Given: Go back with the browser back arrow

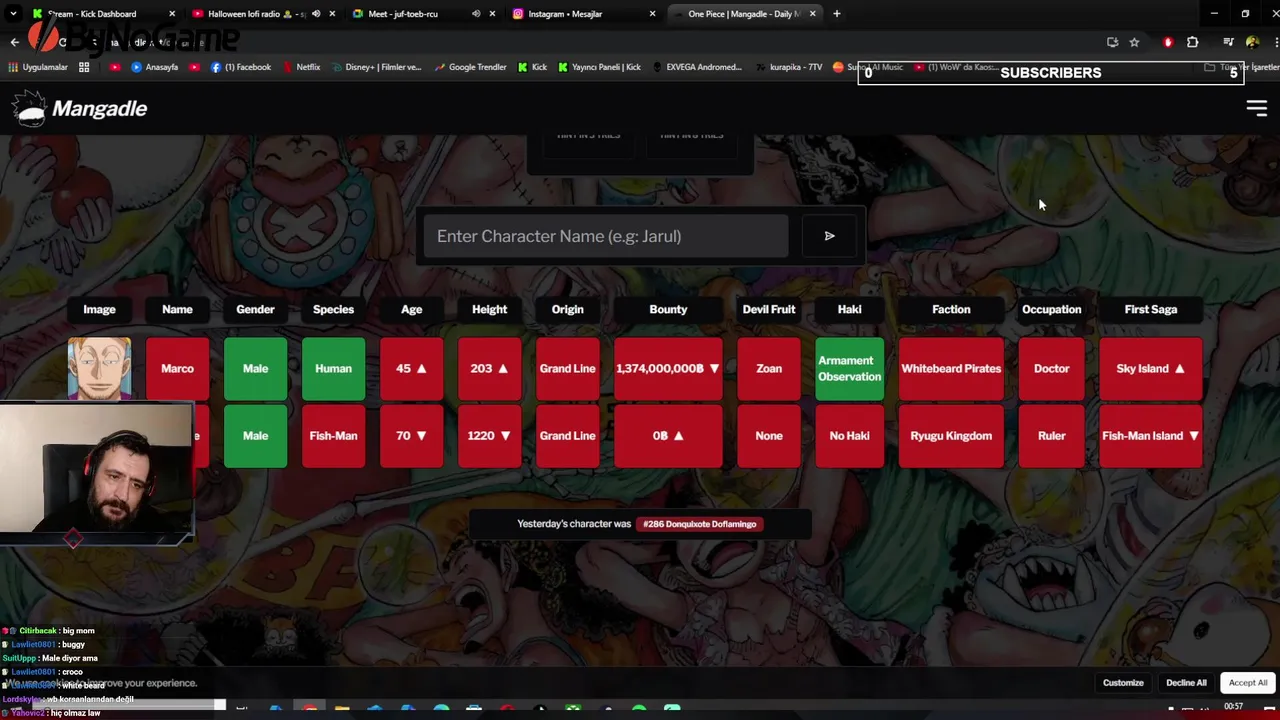Looking at the screenshot, I should click(14, 42).
